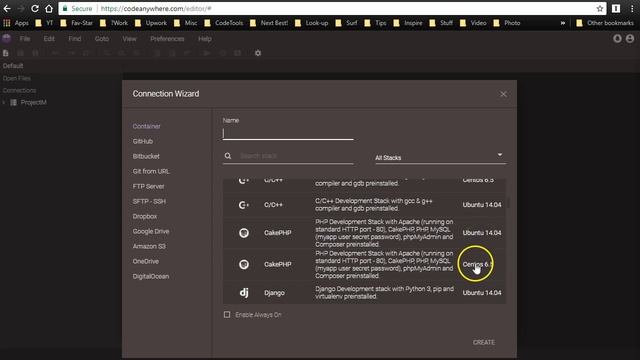Open the All Stacks dropdown

point(440,157)
